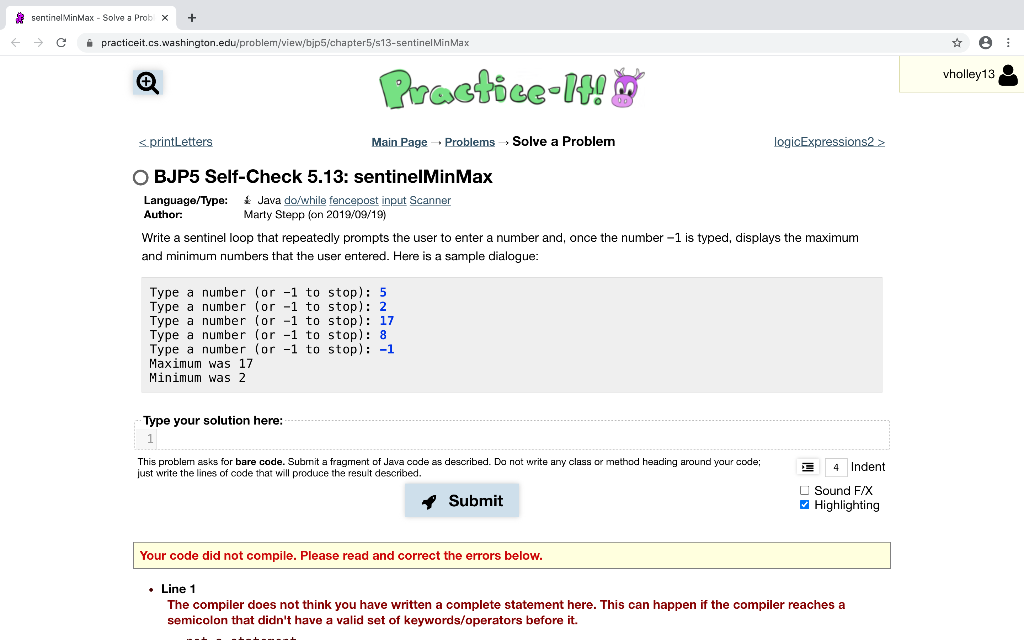
Task: Click the padlock icon in the address bar
Action: point(89,43)
